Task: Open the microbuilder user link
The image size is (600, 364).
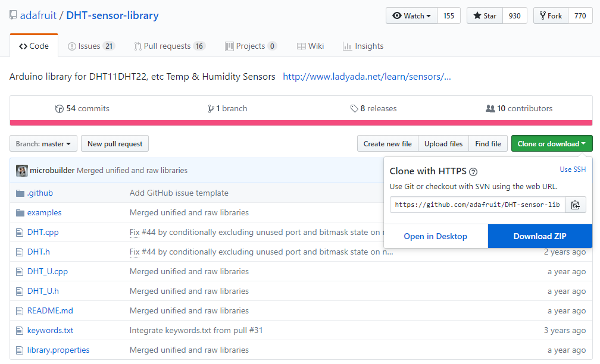Action: tap(52, 170)
